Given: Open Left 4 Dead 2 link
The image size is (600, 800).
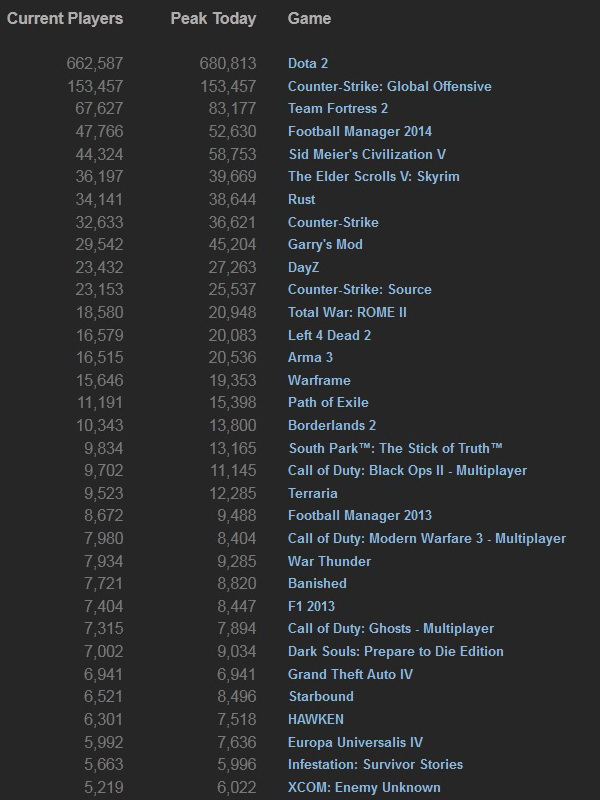Looking at the screenshot, I should 329,335.
